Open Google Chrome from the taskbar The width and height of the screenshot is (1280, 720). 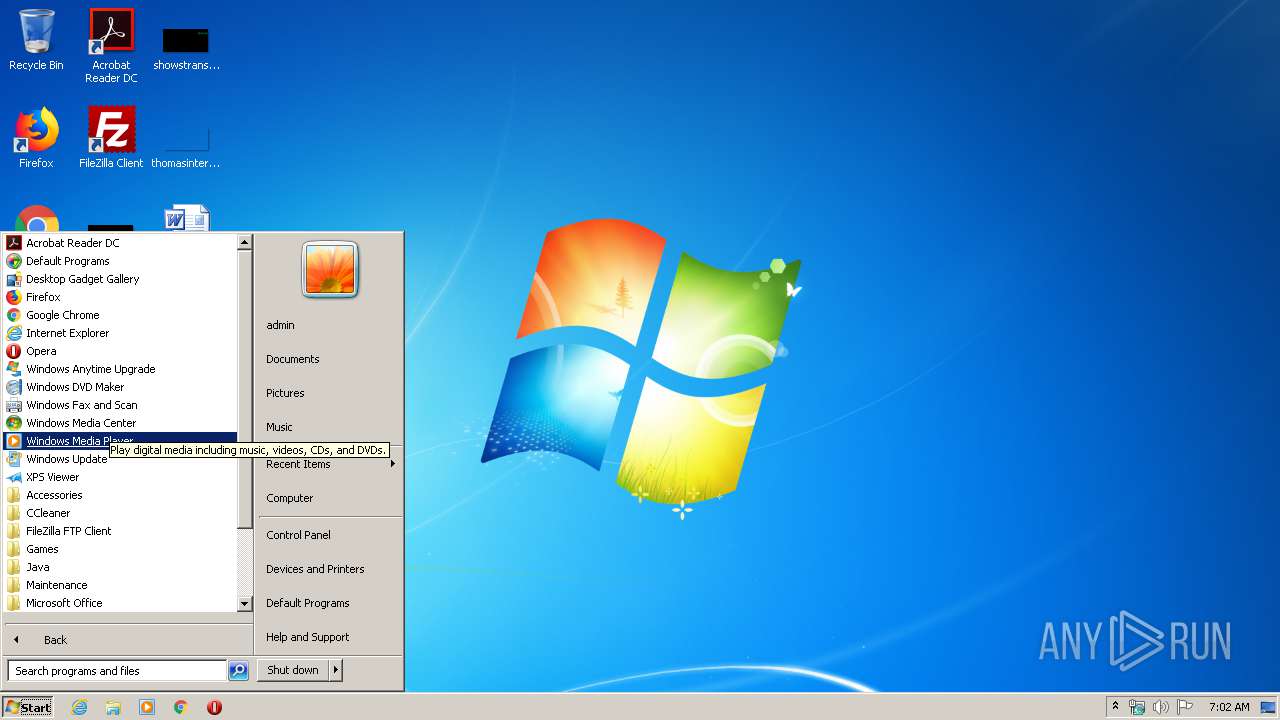click(x=181, y=707)
